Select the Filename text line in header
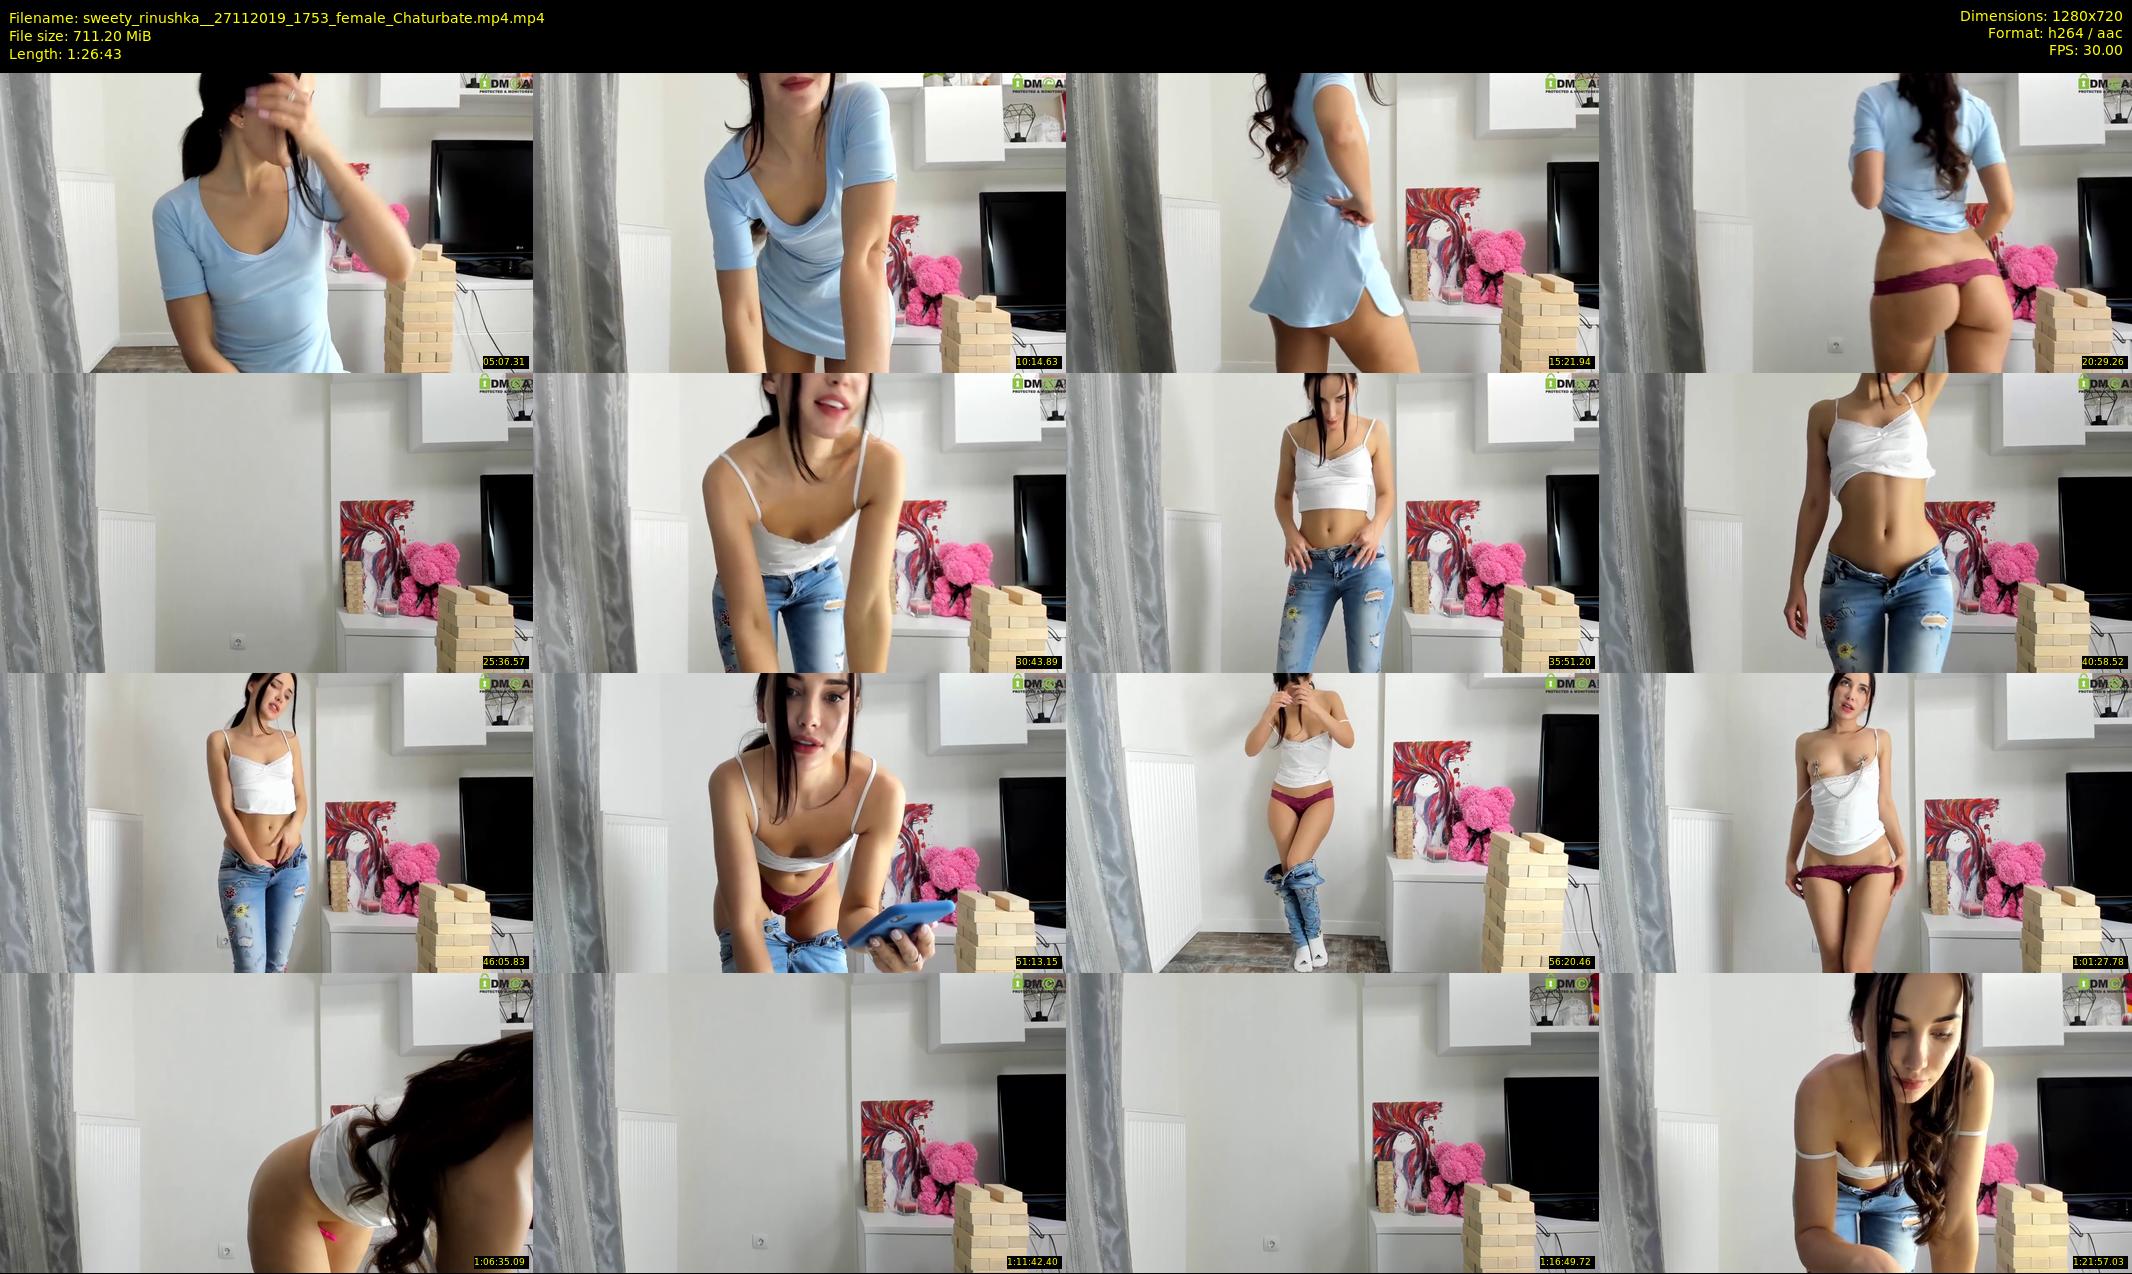Screen dimensions: 2132x1274 pos(277,18)
